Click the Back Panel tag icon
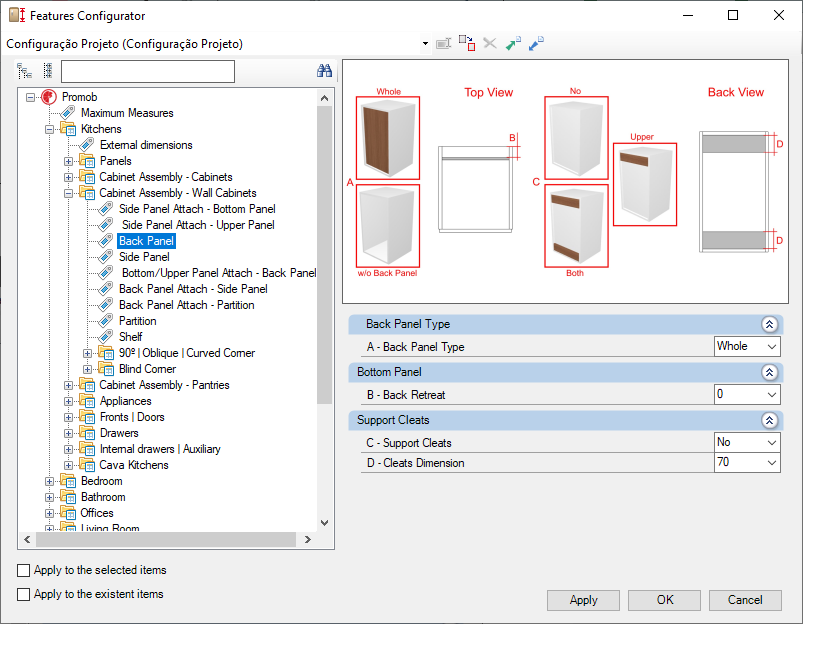The image size is (830, 655). tap(106, 241)
